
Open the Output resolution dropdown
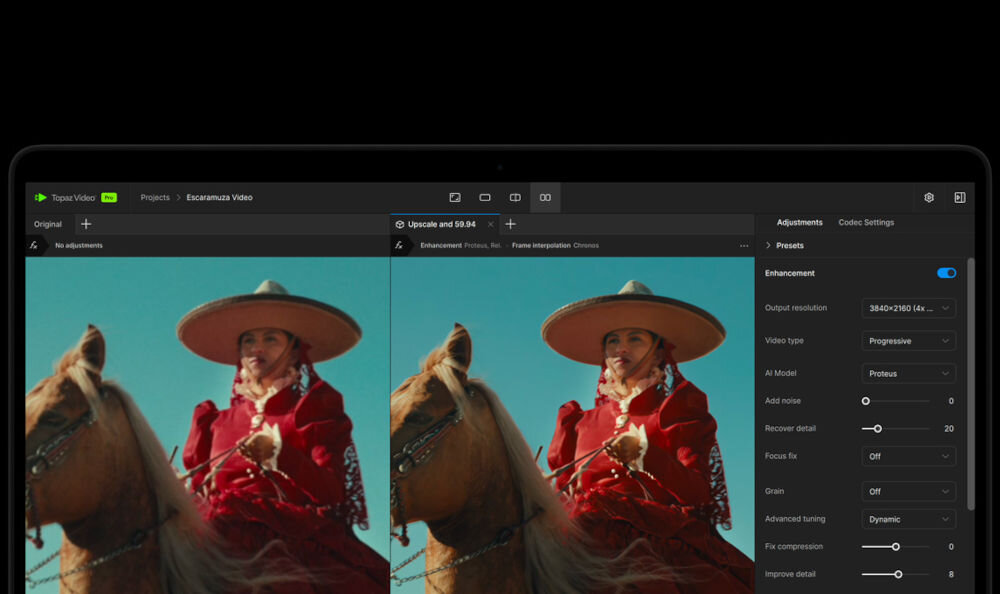coord(908,308)
